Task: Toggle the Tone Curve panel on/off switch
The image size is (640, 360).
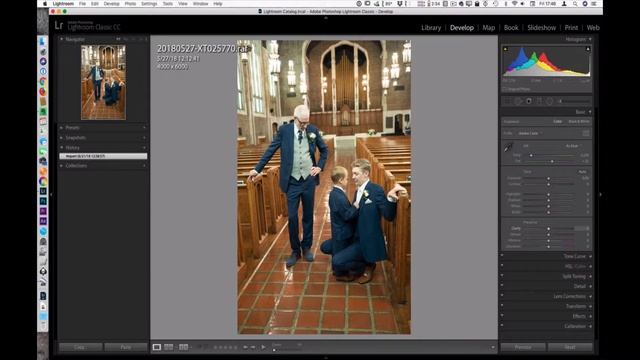Action: [x=502, y=256]
